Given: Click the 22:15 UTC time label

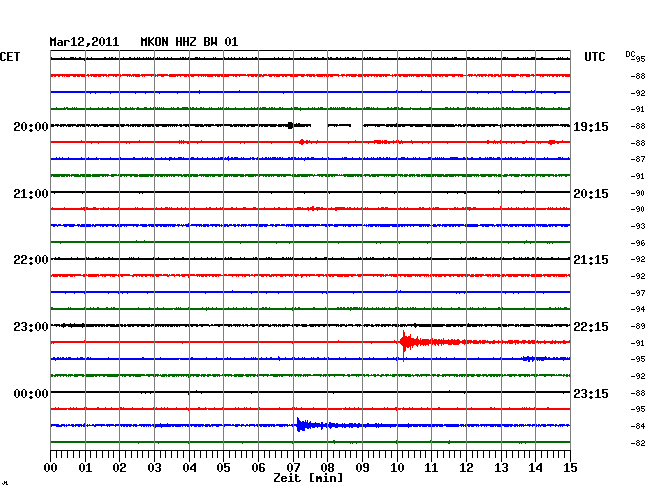Looking at the screenshot, I should pyautogui.click(x=591, y=327).
